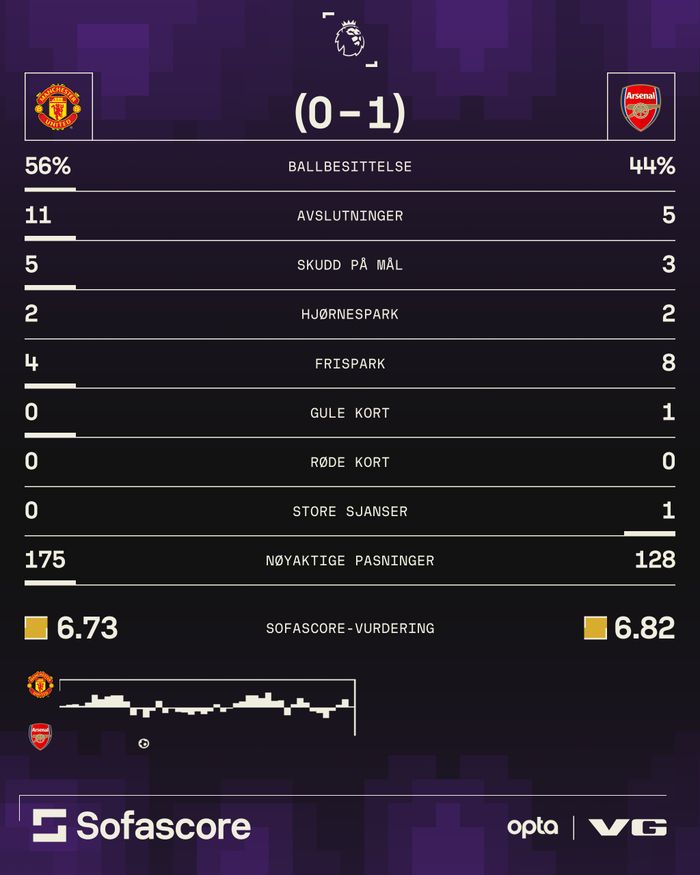
Task: Click the Opta logo
Action: tap(532, 827)
